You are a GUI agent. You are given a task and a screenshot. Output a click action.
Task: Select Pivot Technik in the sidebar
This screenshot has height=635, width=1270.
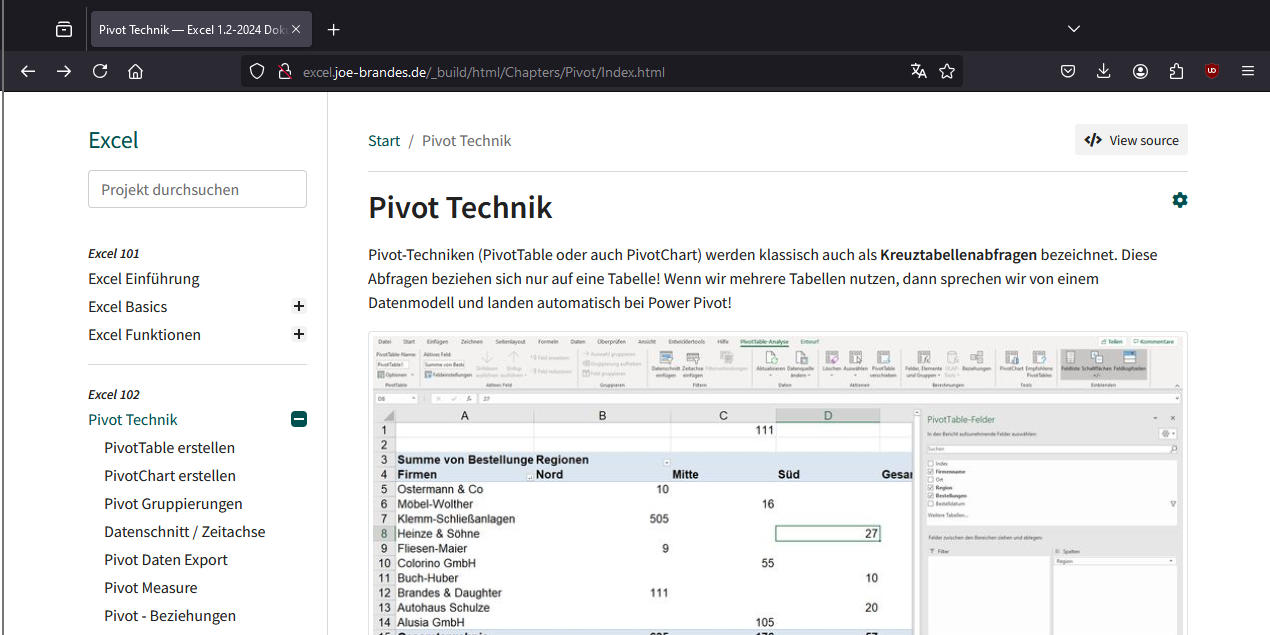pos(133,419)
